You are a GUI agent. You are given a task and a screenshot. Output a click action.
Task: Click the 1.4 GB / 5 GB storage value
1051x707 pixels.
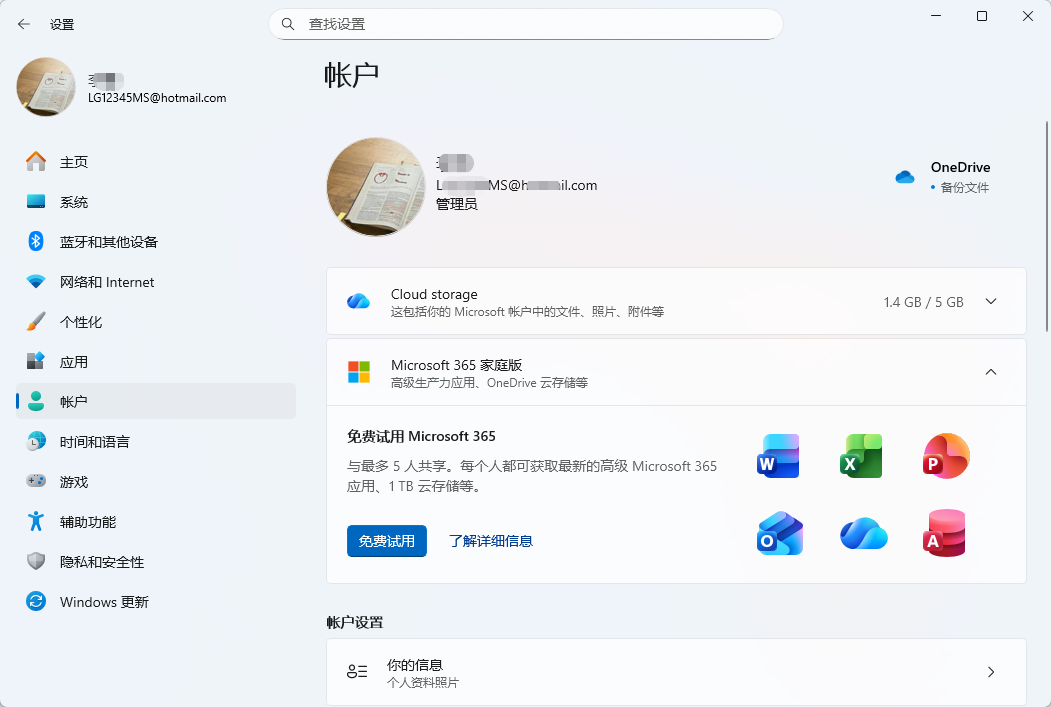click(x=923, y=302)
